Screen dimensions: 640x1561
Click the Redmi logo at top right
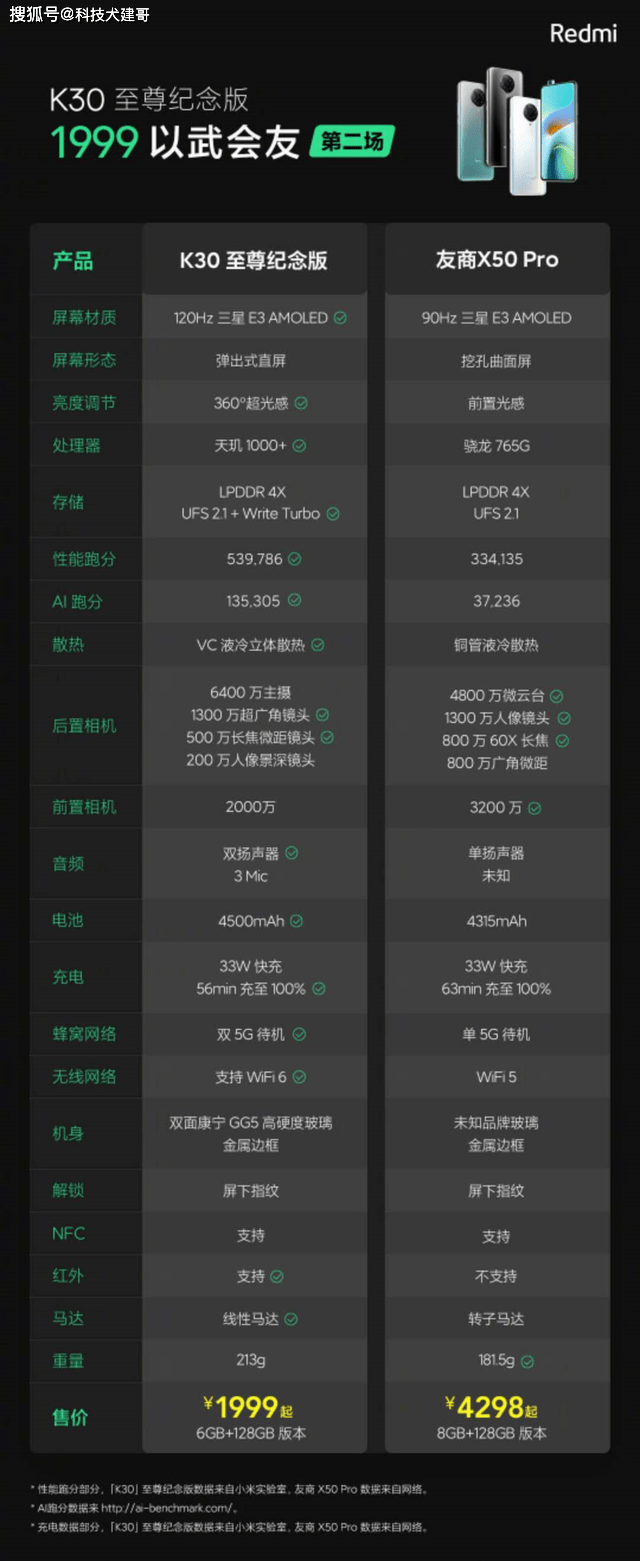coord(583,34)
